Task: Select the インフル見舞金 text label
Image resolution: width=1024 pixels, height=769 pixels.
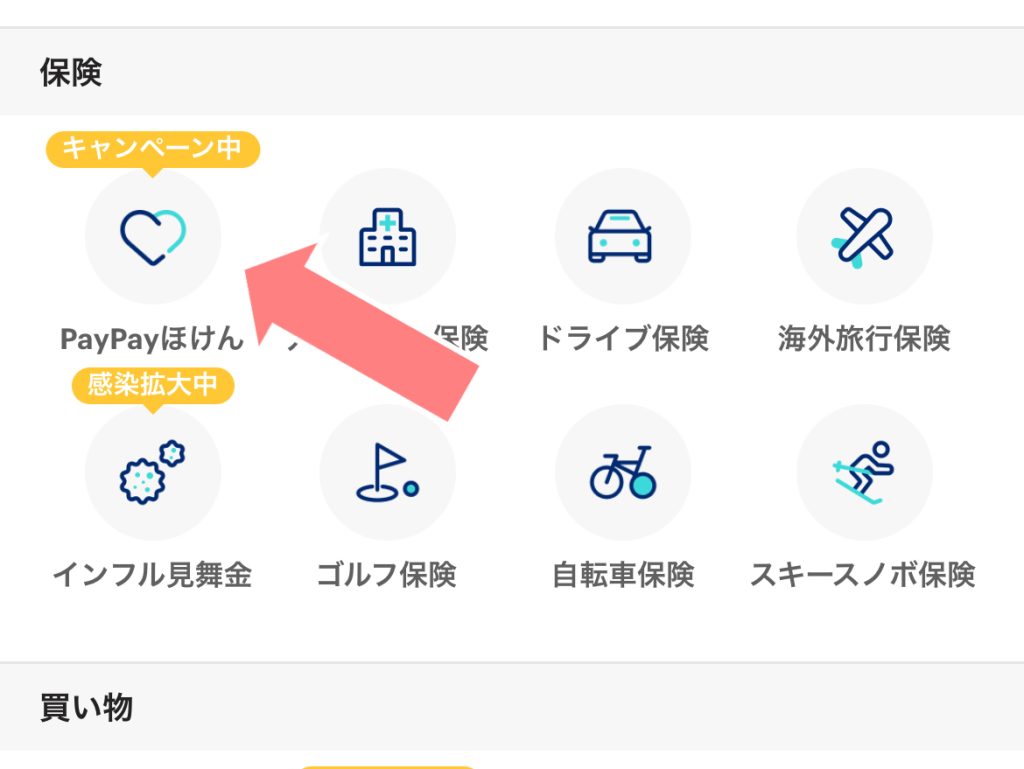Action: [152, 575]
